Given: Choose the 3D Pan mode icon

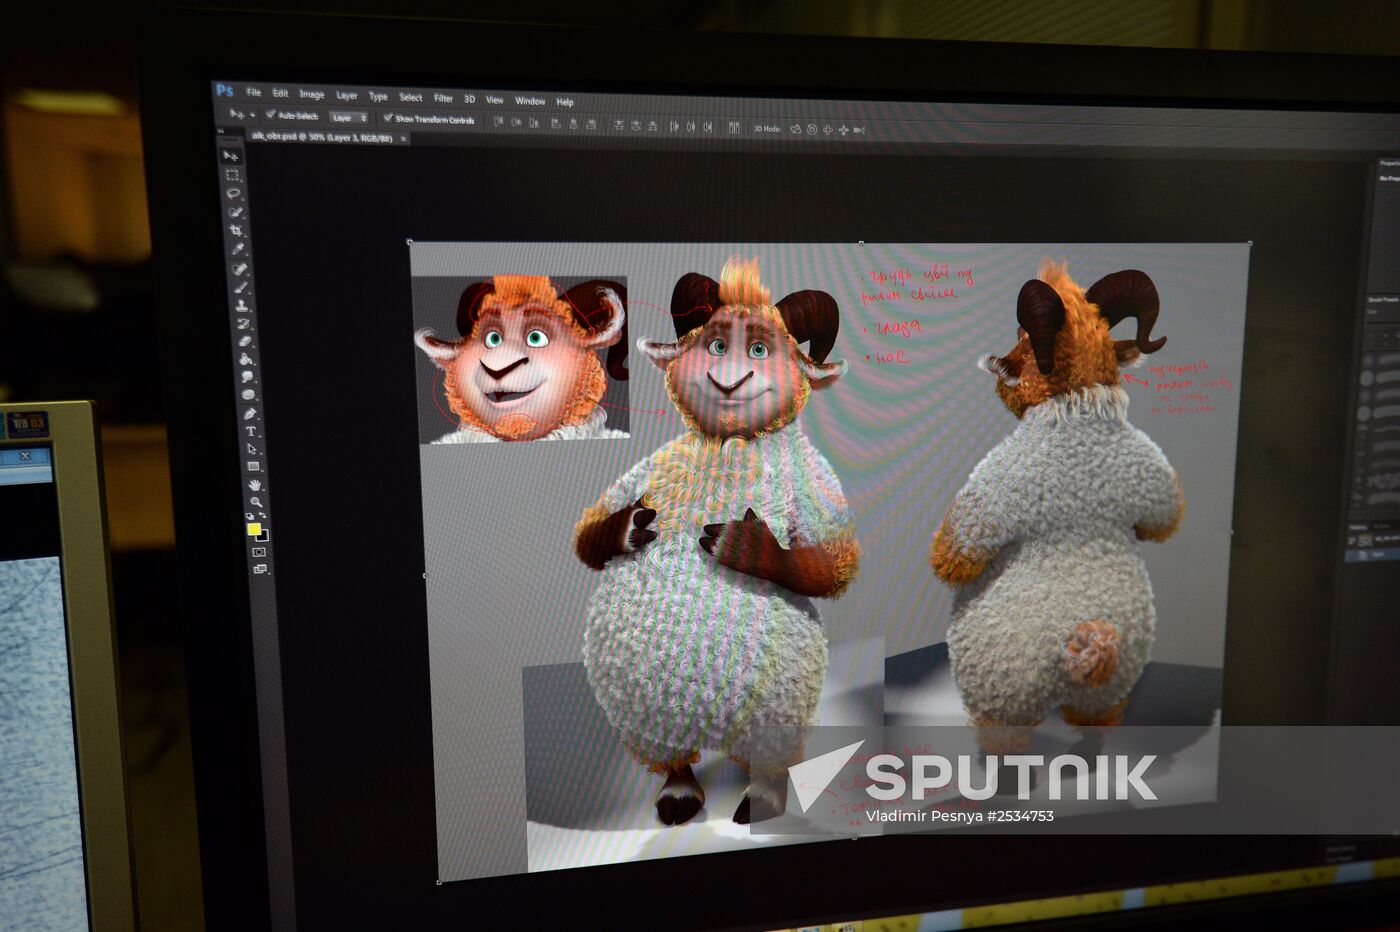Looking at the screenshot, I should click(828, 130).
